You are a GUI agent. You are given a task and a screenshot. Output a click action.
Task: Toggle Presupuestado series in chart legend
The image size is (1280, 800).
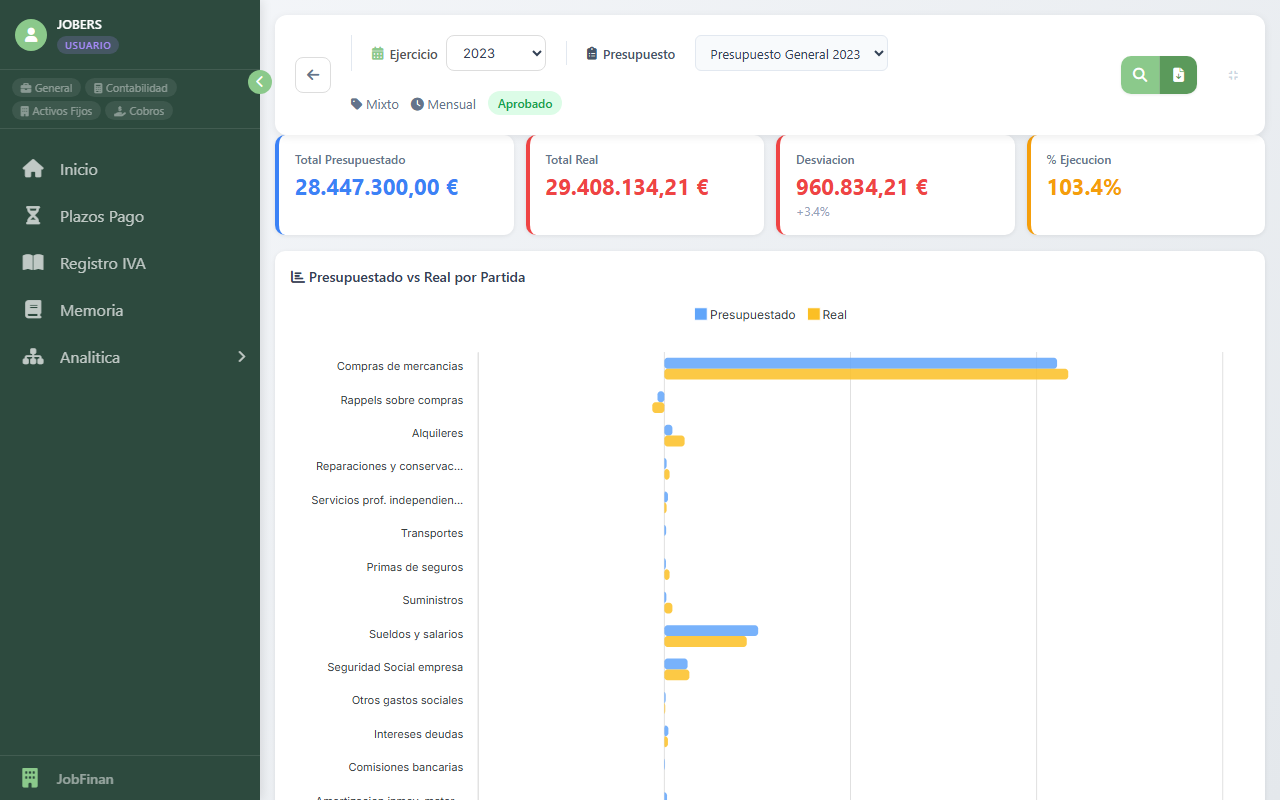click(x=745, y=315)
